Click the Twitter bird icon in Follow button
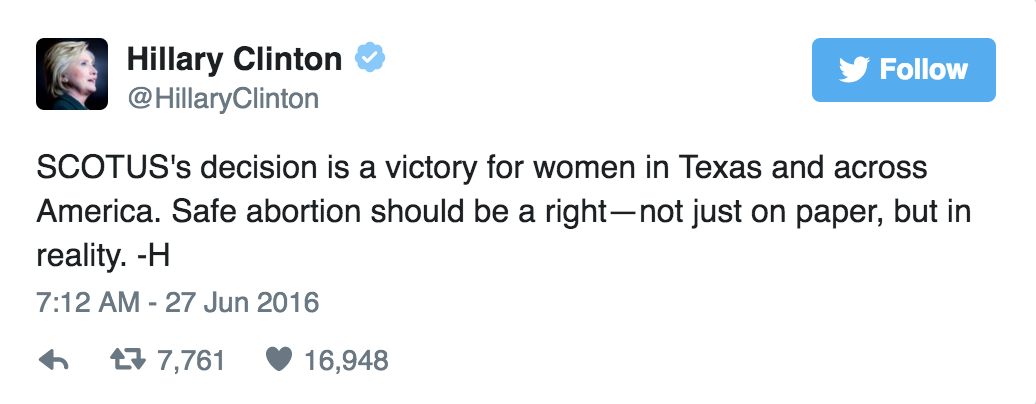This screenshot has width=1036, height=404. coord(853,70)
